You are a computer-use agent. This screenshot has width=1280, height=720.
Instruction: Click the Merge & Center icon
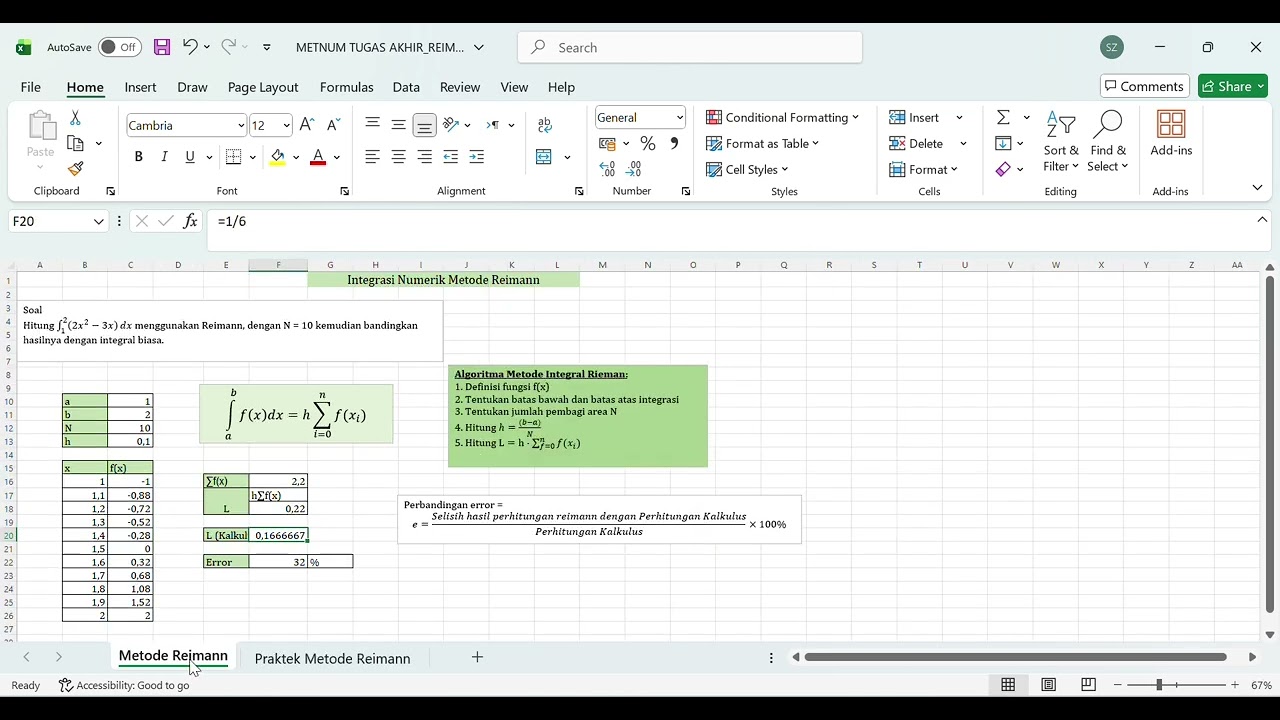pyautogui.click(x=544, y=157)
